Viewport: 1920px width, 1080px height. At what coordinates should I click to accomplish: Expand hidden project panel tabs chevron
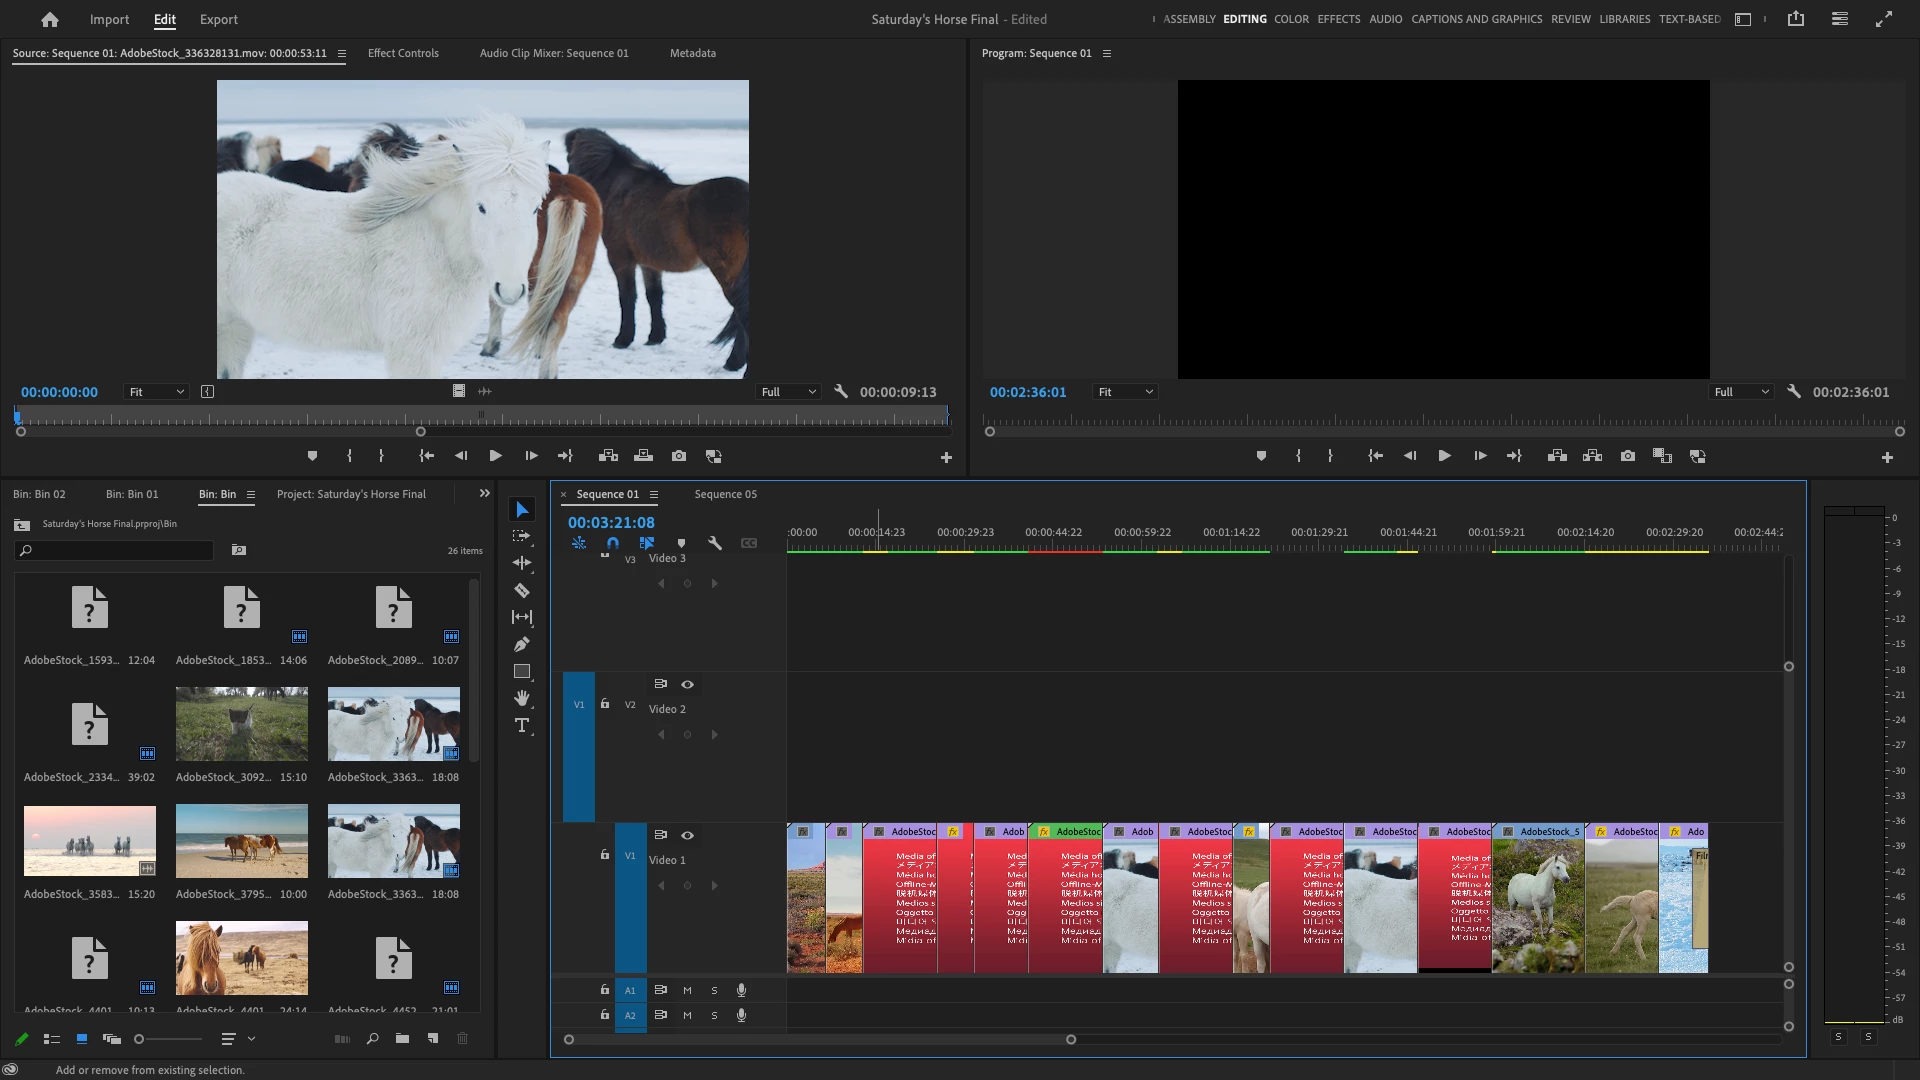pyautogui.click(x=485, y=493)
